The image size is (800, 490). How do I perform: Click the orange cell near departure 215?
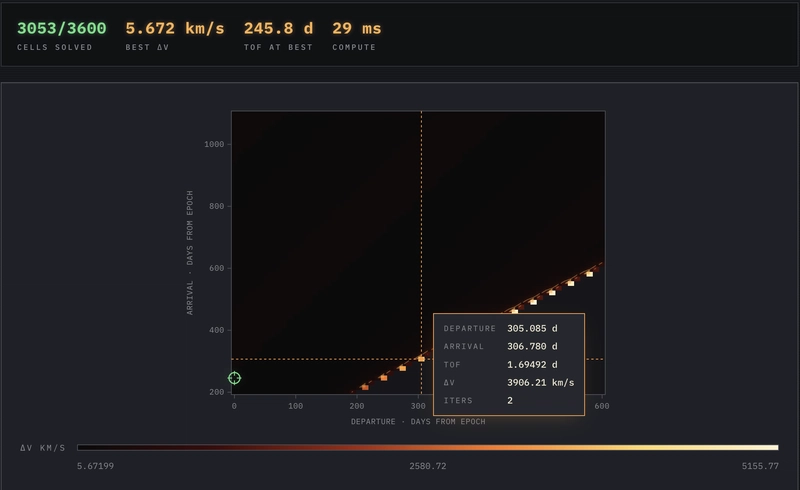(365, 387)
